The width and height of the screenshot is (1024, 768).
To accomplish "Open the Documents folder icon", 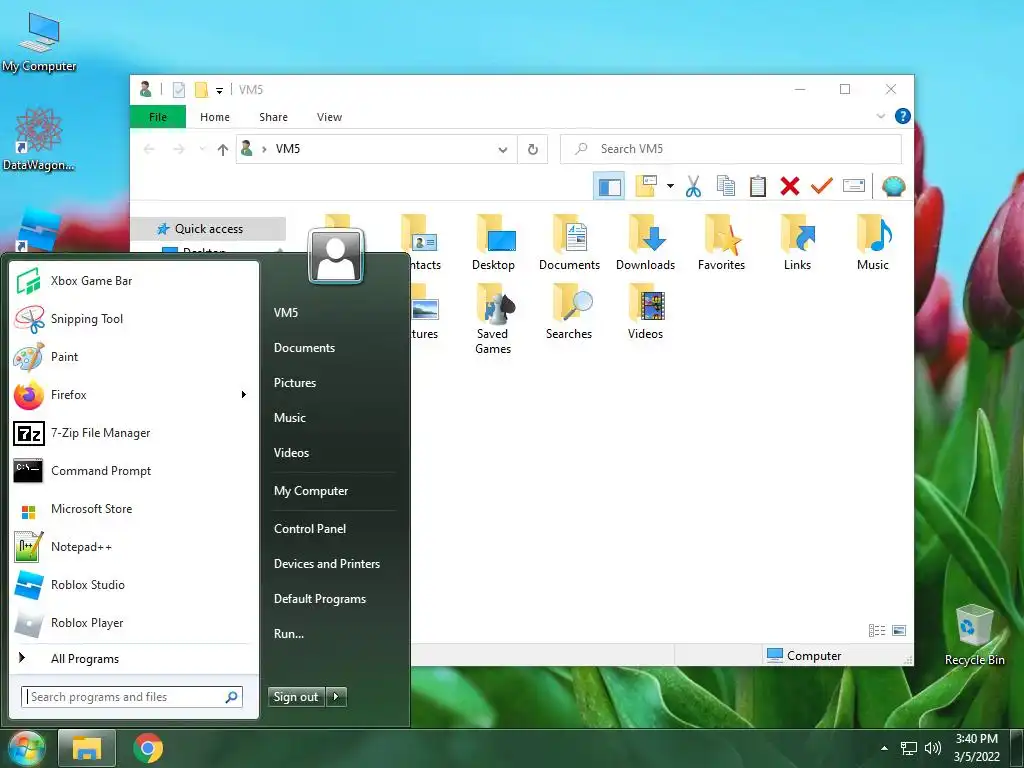I will click(569, 242).
